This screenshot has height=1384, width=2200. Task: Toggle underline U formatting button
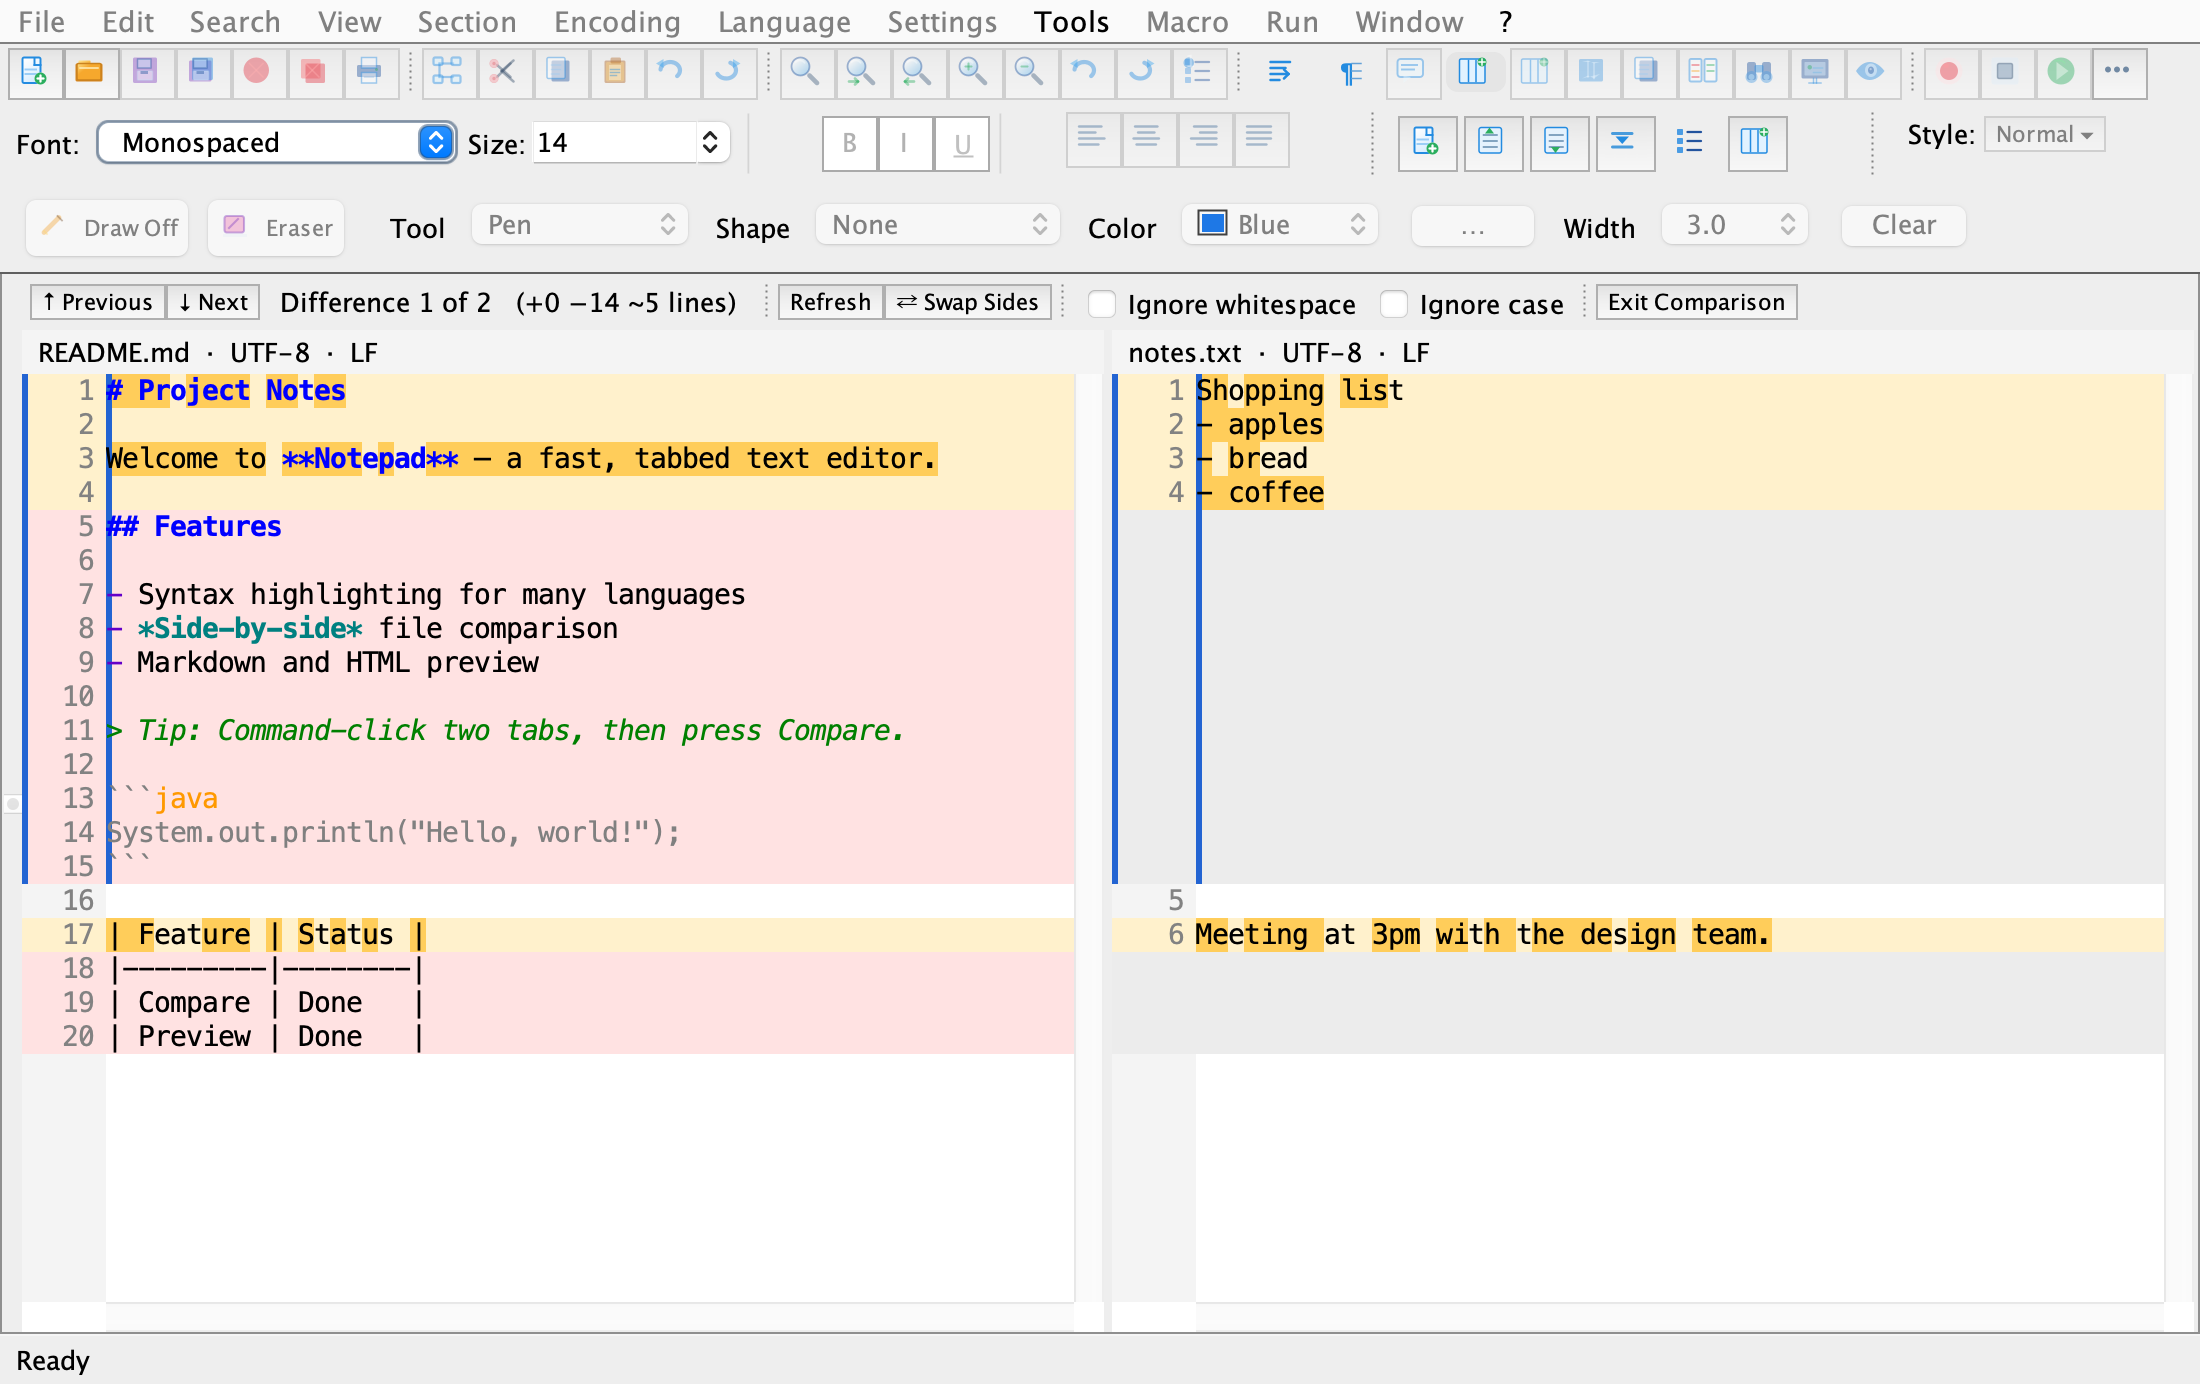[962, 143]
